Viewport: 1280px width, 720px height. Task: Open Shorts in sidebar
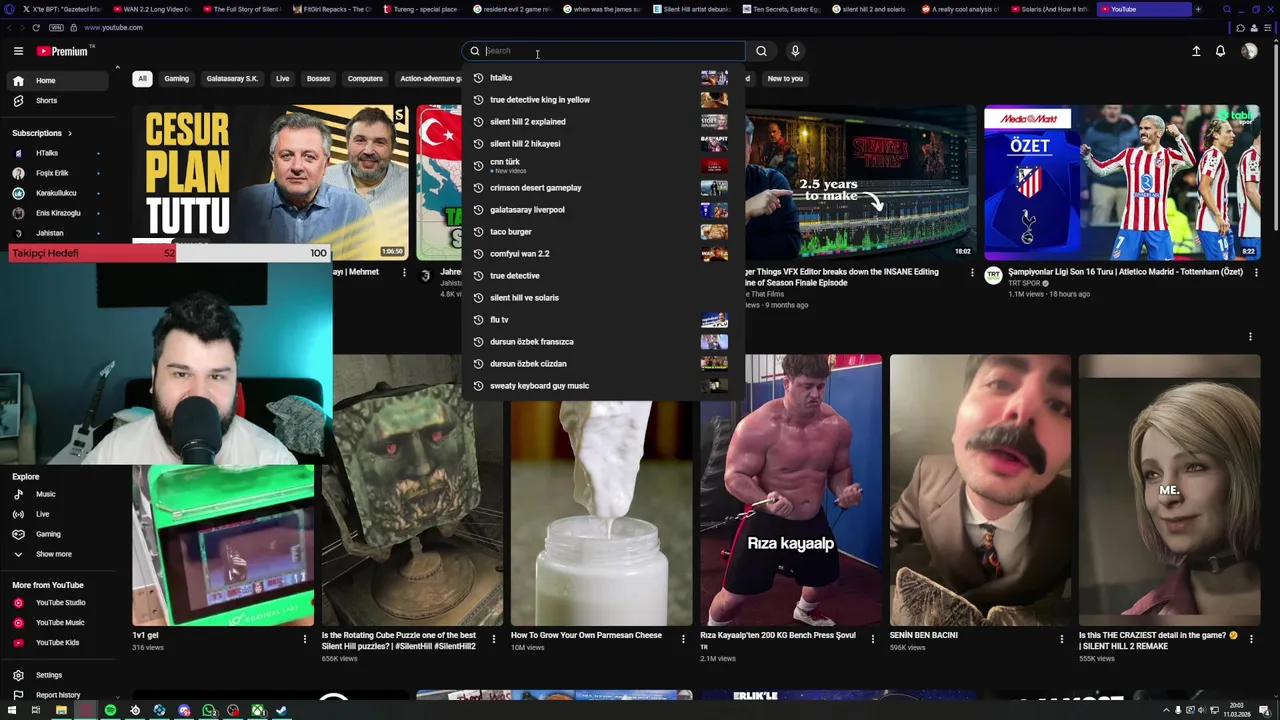pyautogui.click(x=56, y=101)
